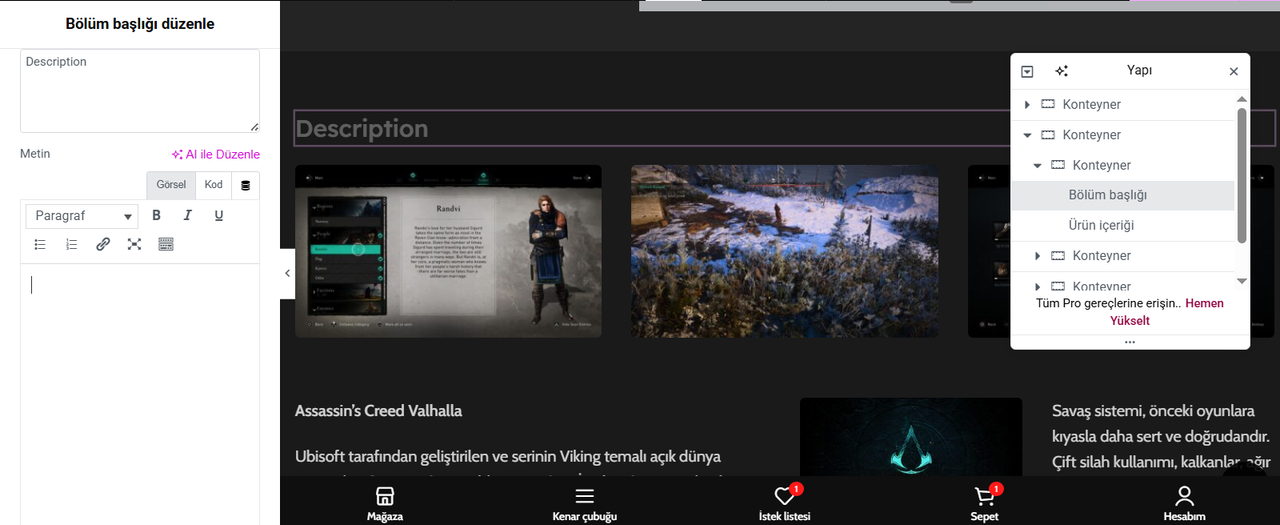Open dynamic tags database icon

tap(246, 185)
